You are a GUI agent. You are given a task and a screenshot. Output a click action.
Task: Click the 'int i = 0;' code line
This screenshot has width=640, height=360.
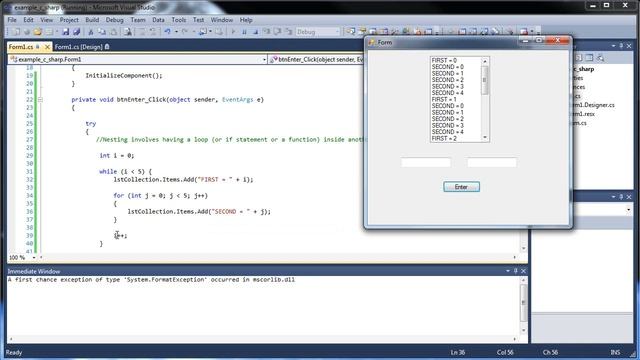(x=117, y=156)
